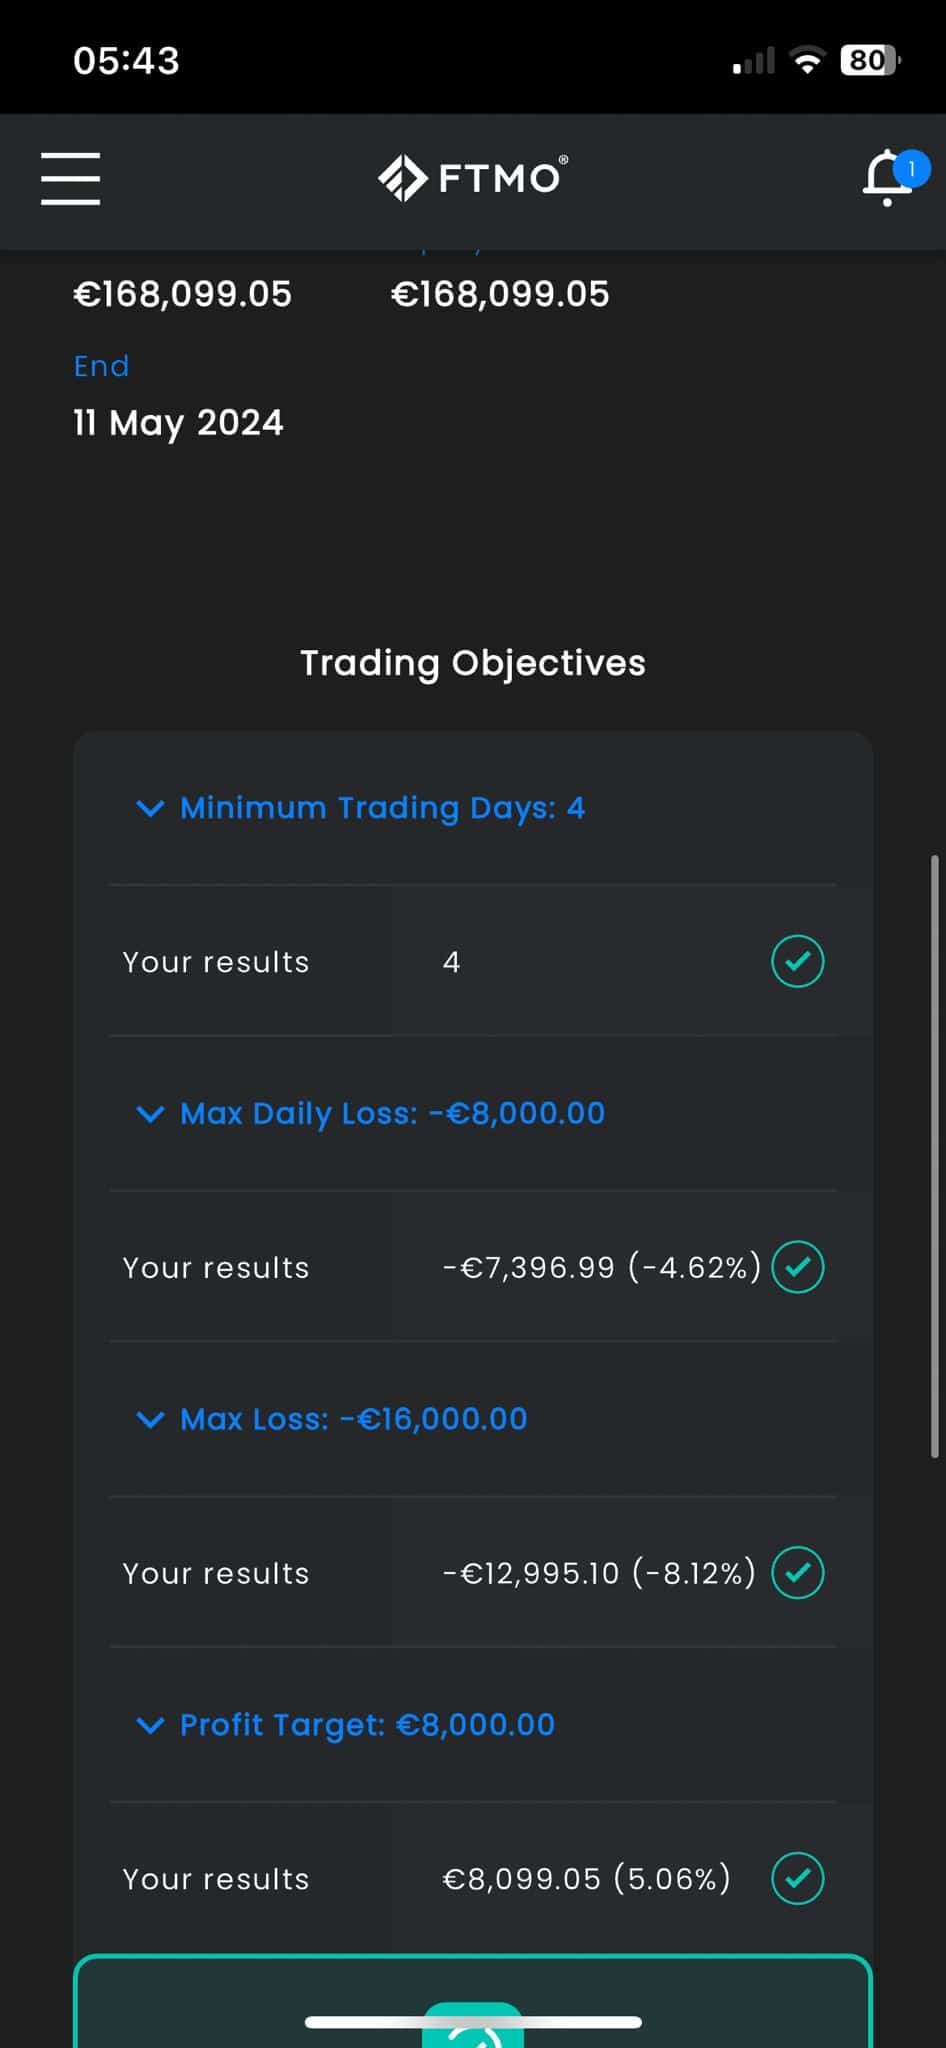This screenshot has height=2048, width=946.
Task: Tap the Wi-Fi status icon
Action: click(x=807, y=61)
